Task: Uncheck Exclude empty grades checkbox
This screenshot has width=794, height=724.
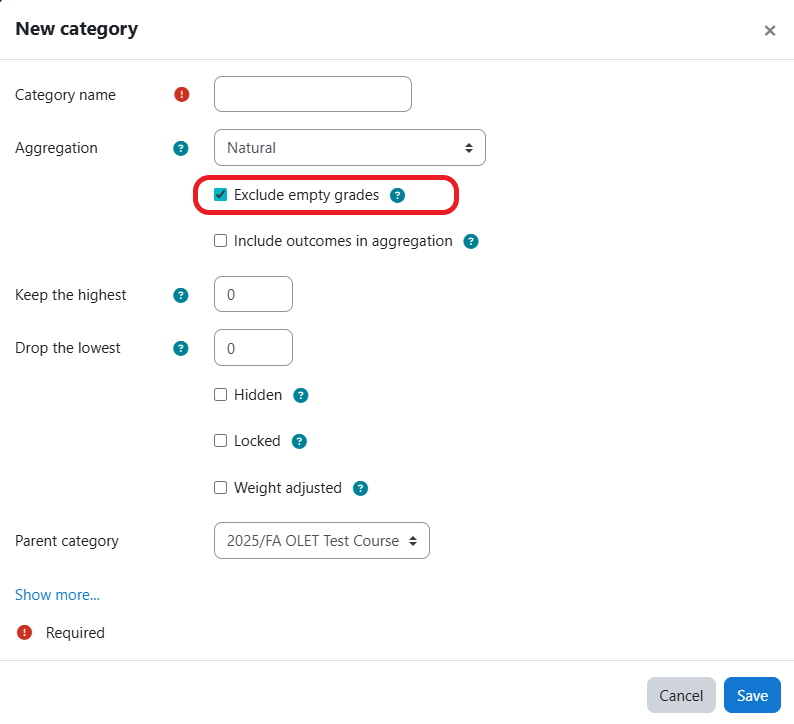Action: [x=221, y=195]
